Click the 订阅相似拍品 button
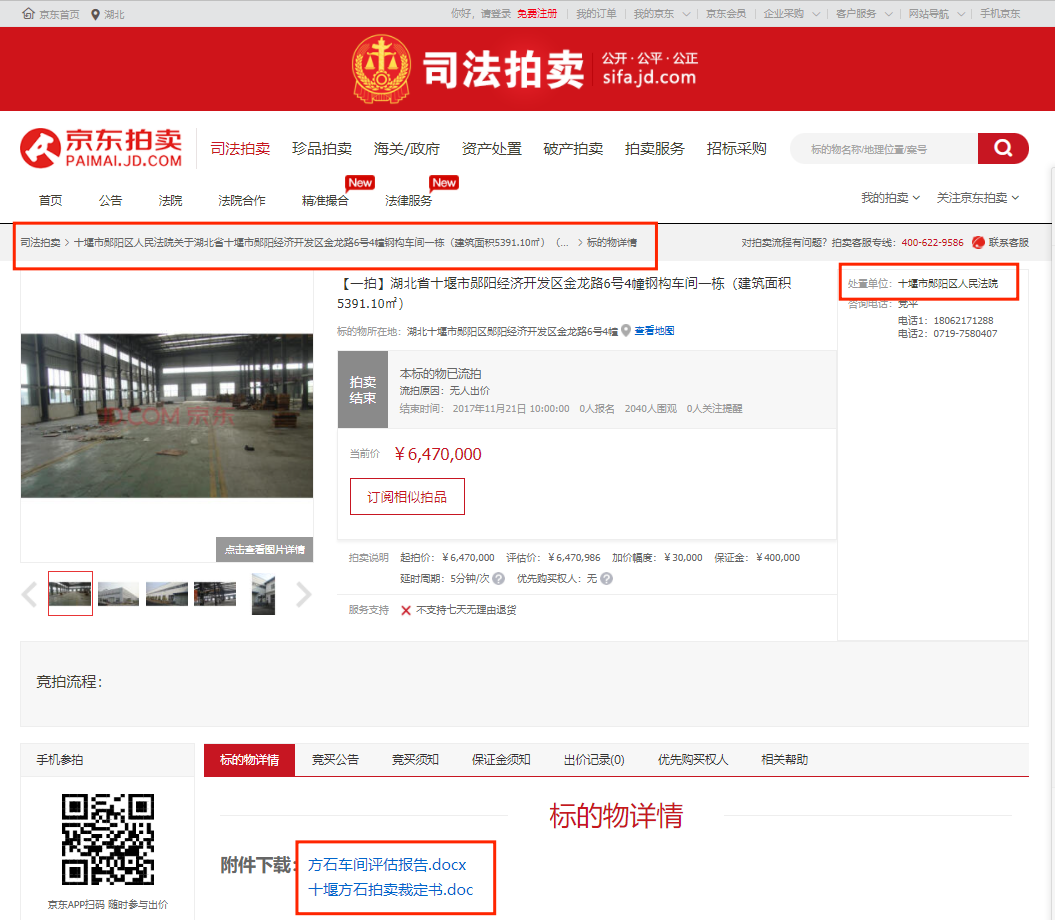Viewport: 1055px width, 920px height. [x=407, y=495]
